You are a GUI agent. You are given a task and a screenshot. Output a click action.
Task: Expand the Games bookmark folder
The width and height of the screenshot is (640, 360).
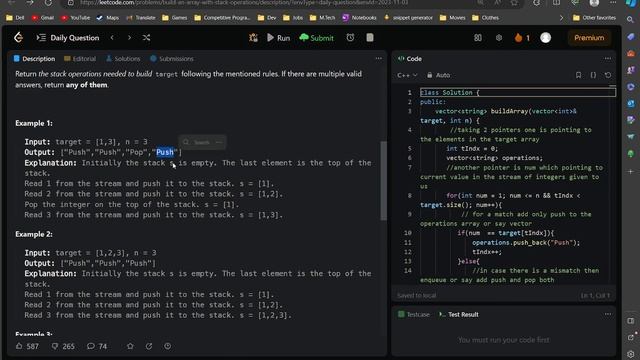click(x=175, y=18)
